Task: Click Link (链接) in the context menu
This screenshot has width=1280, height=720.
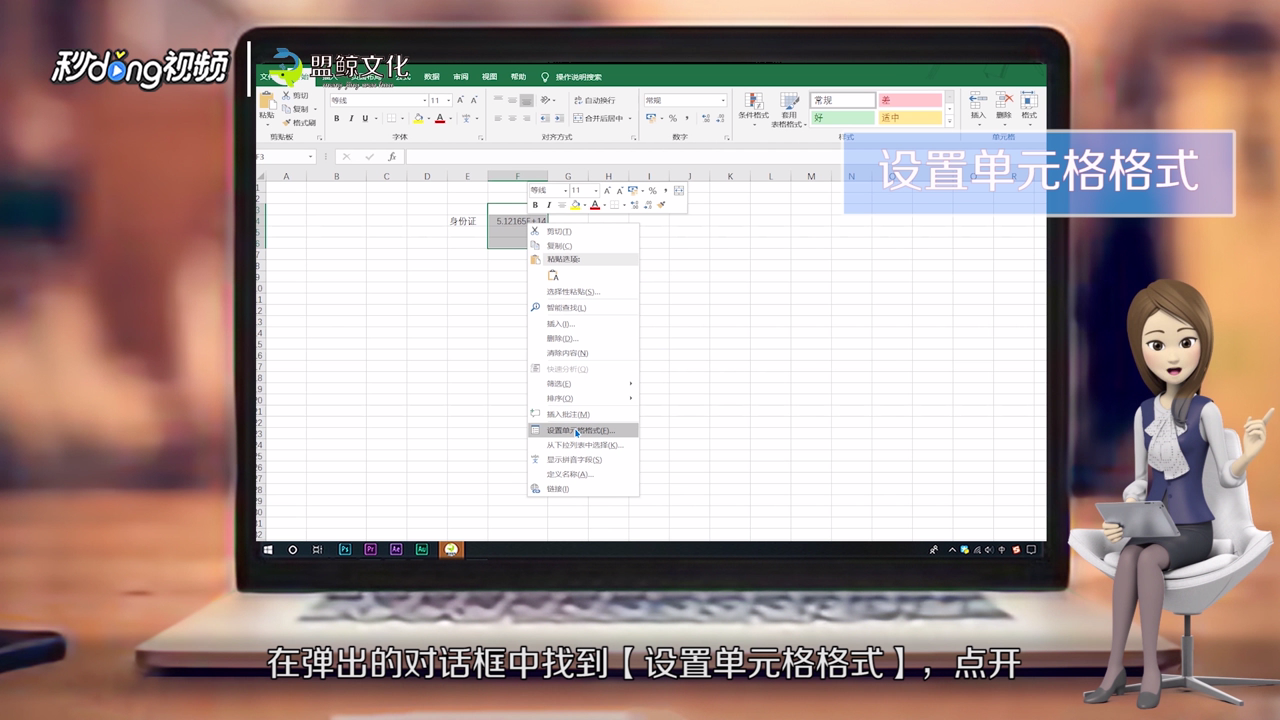Action: pos(583,489)
